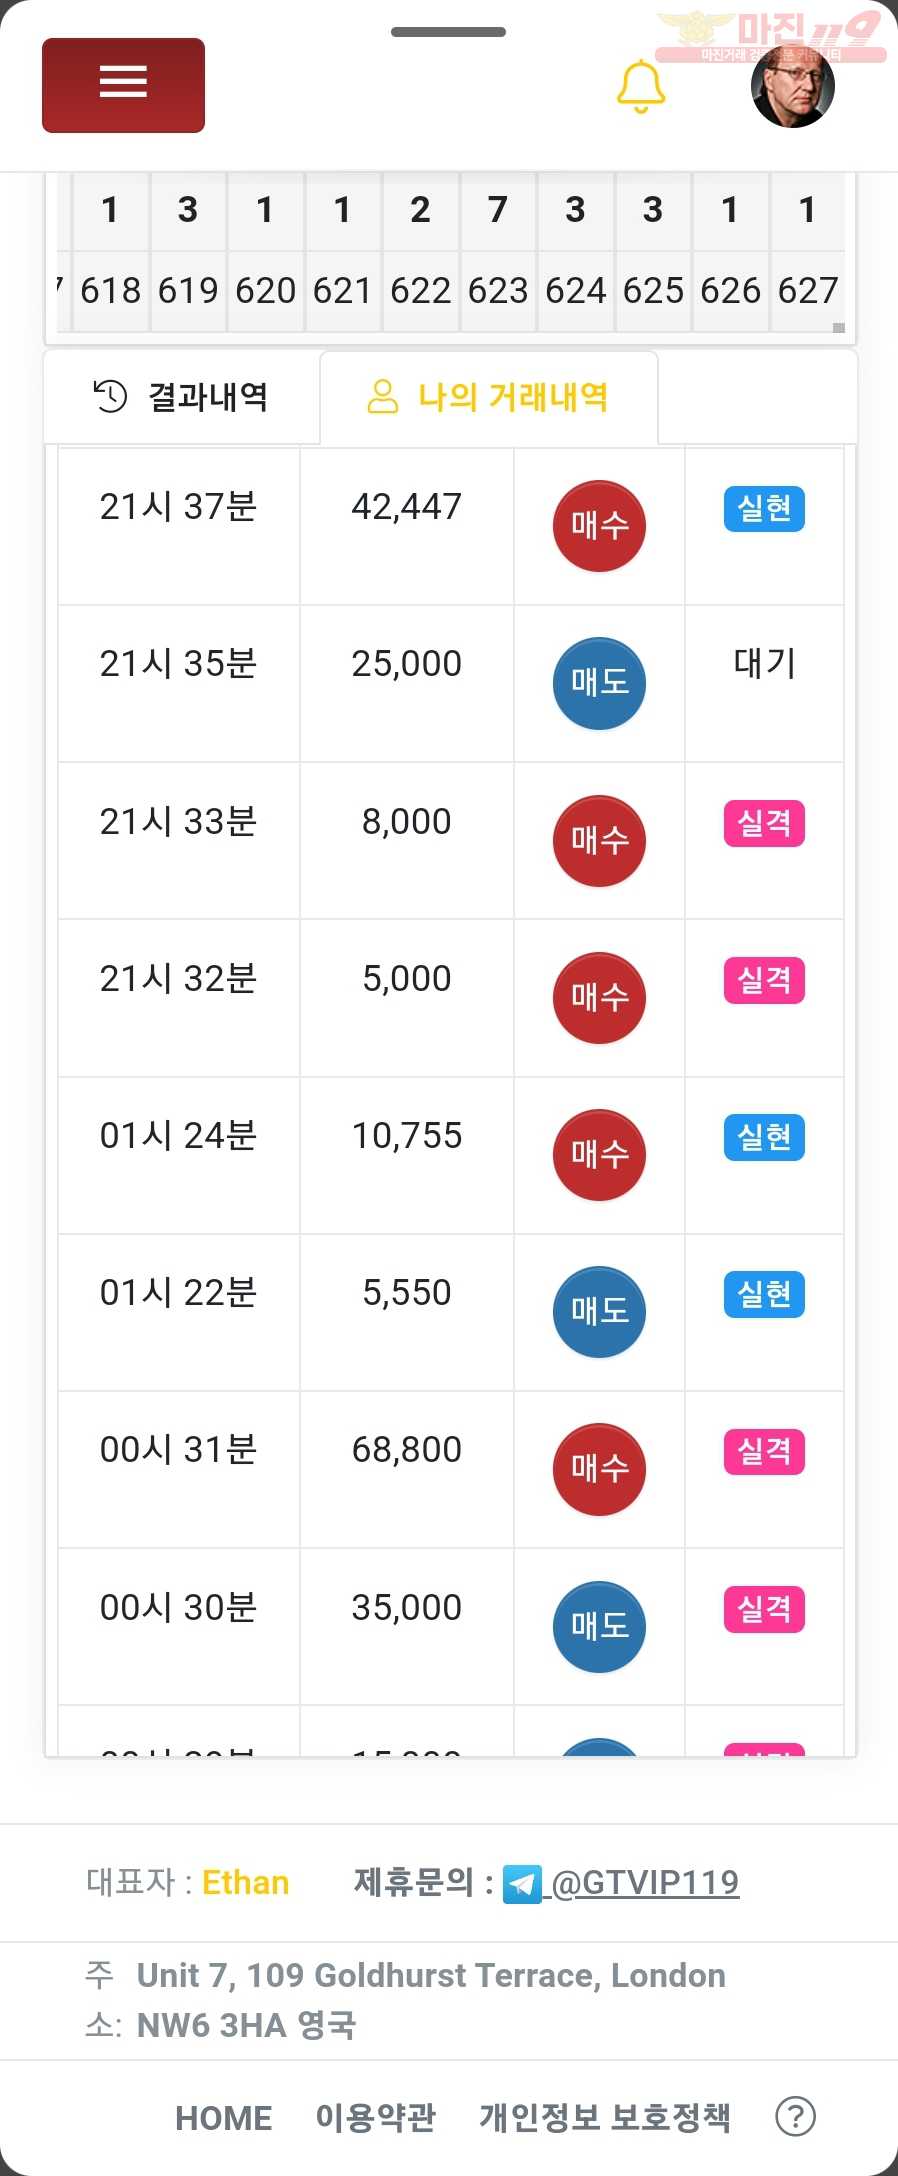
Task: Tap the blue 매도 badge for 01시 22분
Action: click(x=599, y=1312)
